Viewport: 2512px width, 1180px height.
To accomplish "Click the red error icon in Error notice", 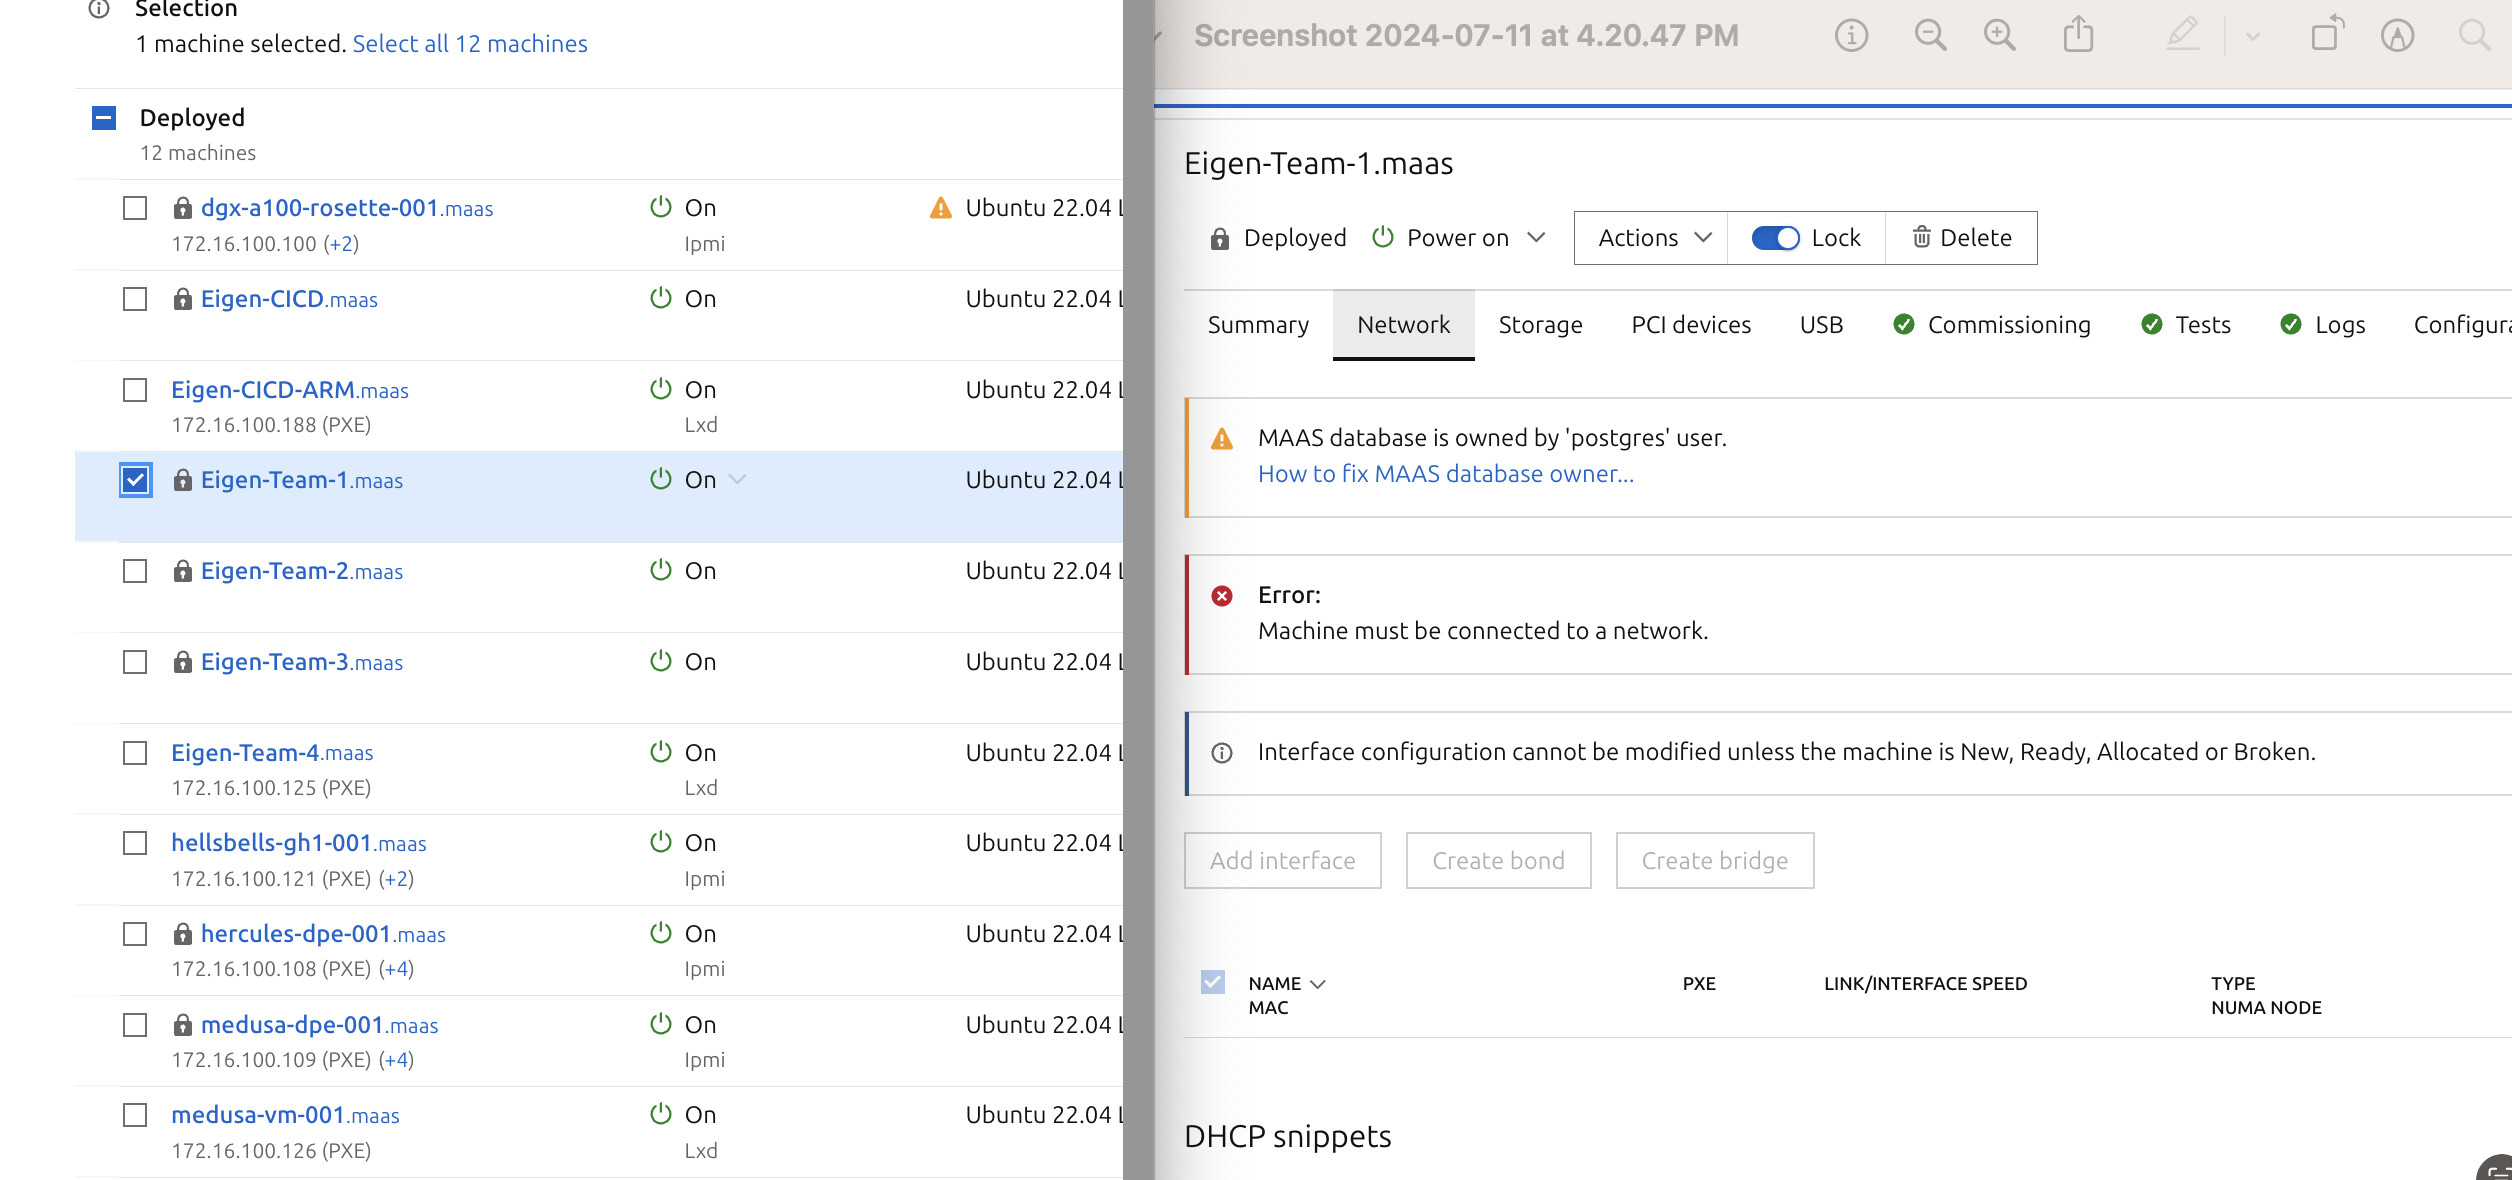I will point(1222,596).
